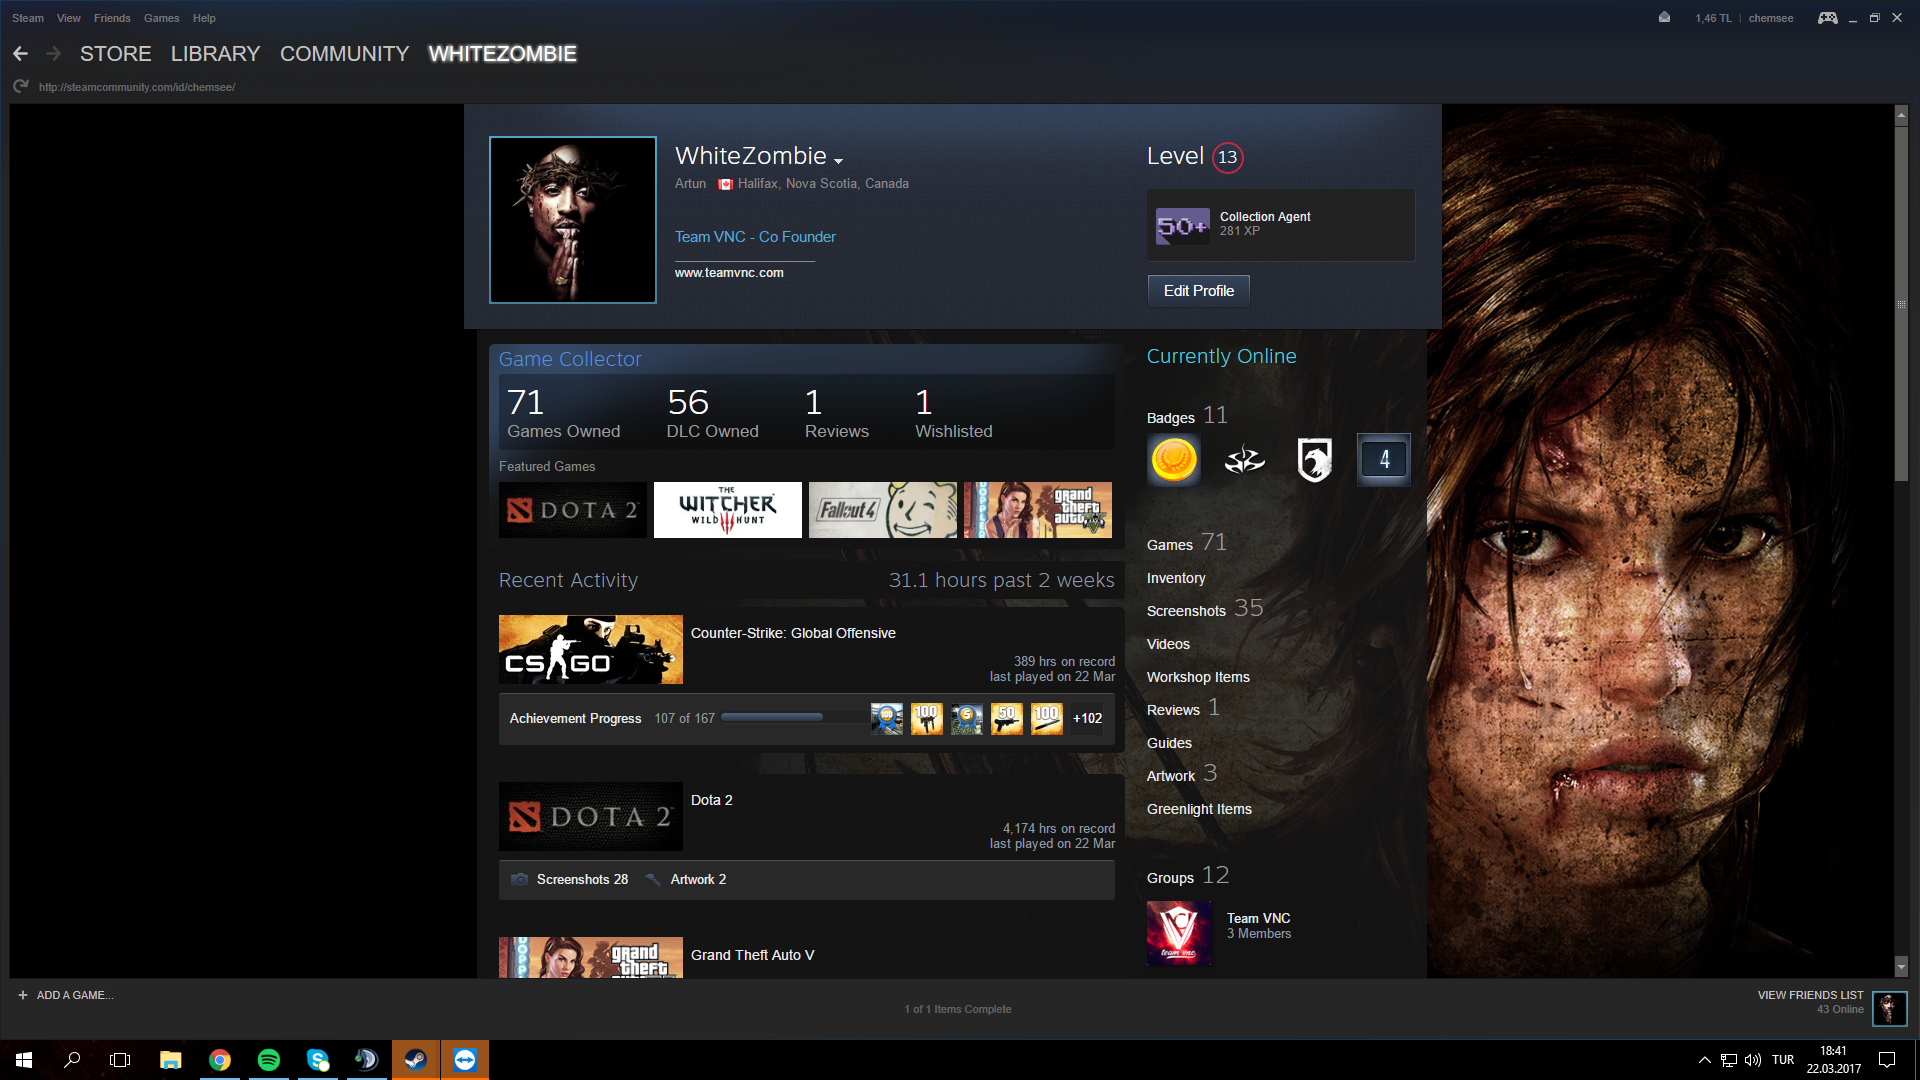Open the Videos link
This screenshot has width=1920, height=1080.
(x=1168, y=644)
